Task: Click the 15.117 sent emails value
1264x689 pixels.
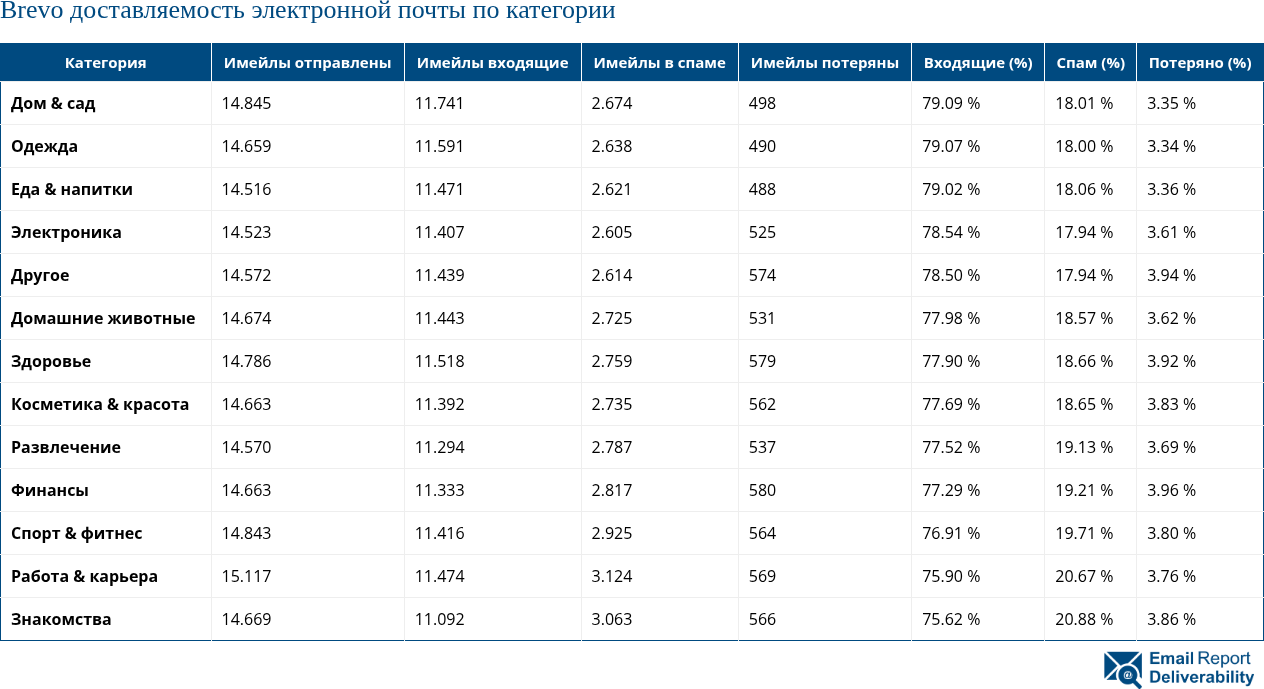Action: [x=246, y=576]
